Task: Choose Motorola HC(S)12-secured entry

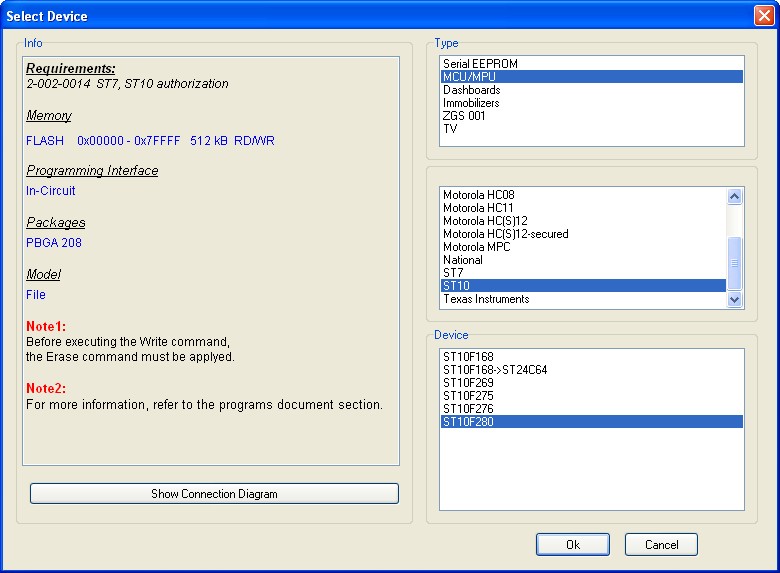Action: coord(584,234)
